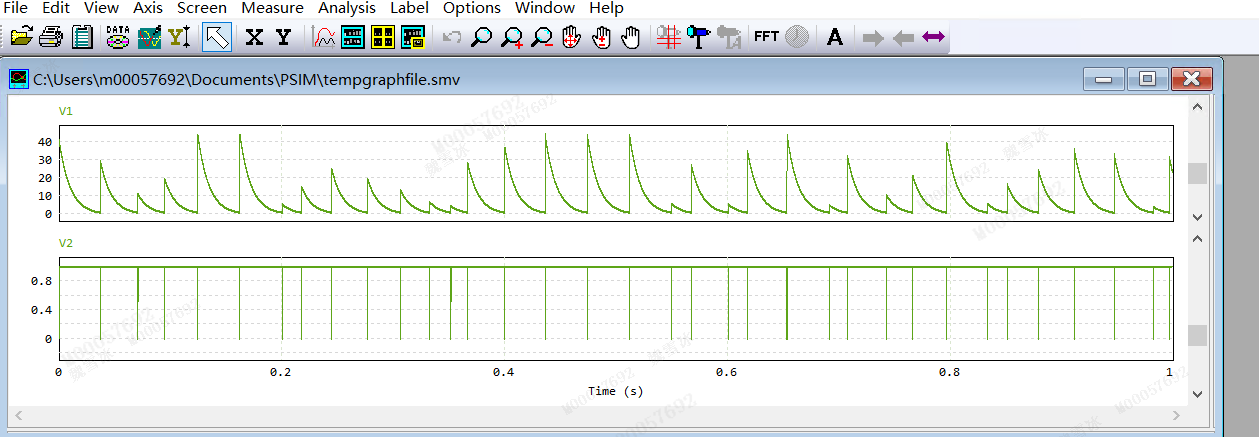1259x437 pixels.
Task: Open the Screen menu
Action: [x=202, y=8]
